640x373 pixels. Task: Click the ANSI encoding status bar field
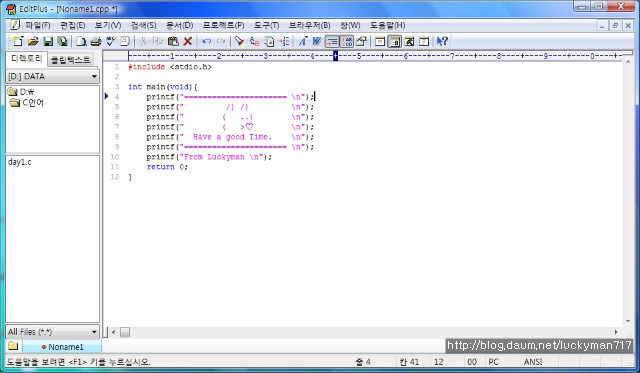[533, 362]
